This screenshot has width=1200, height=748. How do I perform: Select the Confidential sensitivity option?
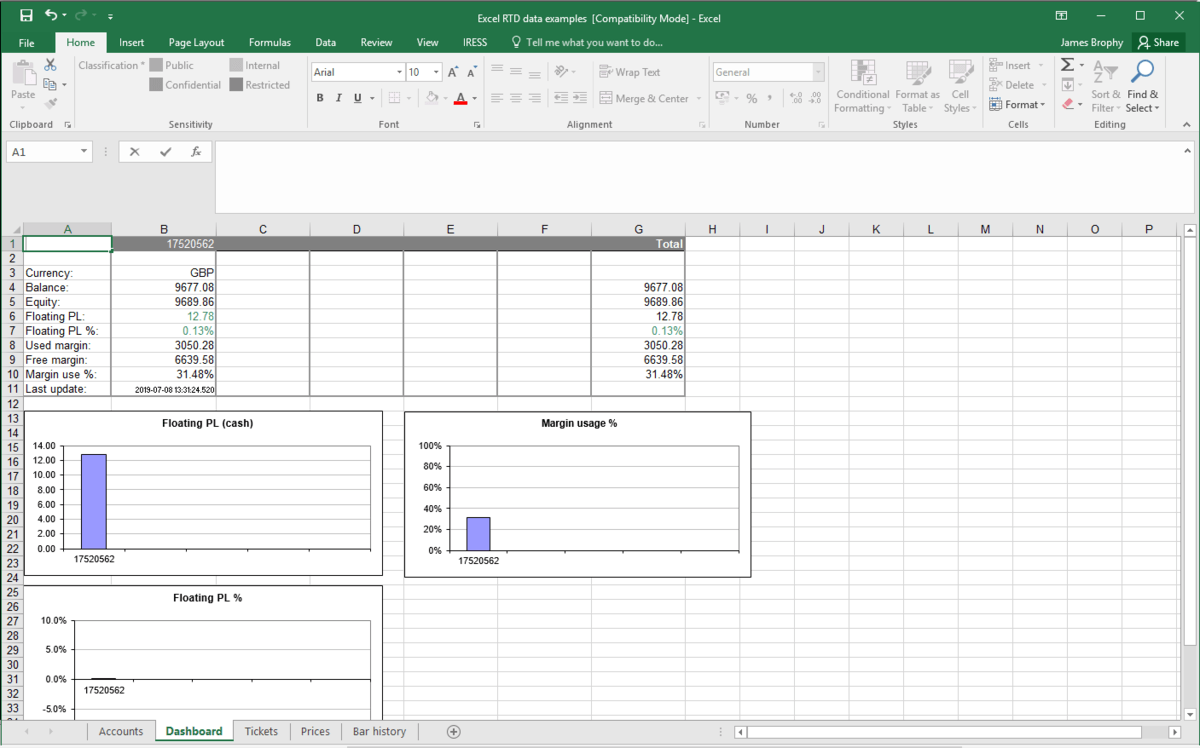(185, 85)
